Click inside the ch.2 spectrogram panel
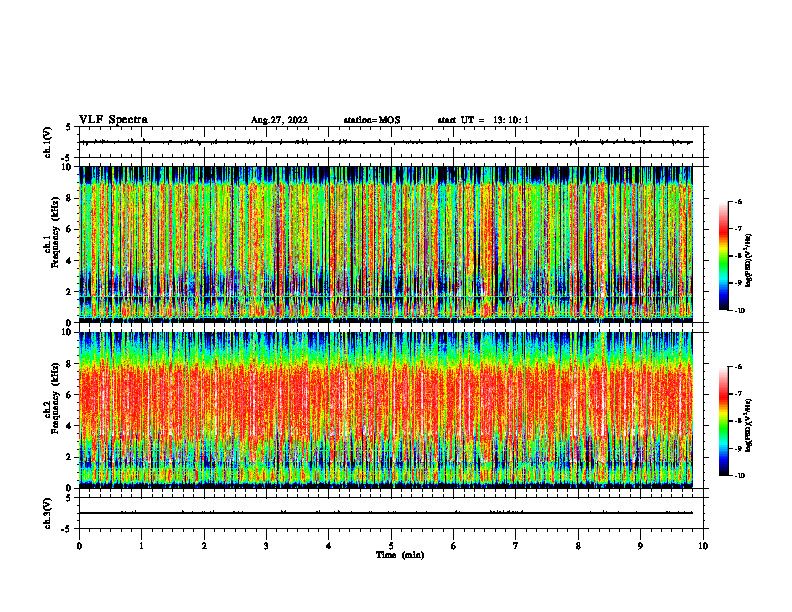This screenshot has width=792, height=612. coord(386,410)
